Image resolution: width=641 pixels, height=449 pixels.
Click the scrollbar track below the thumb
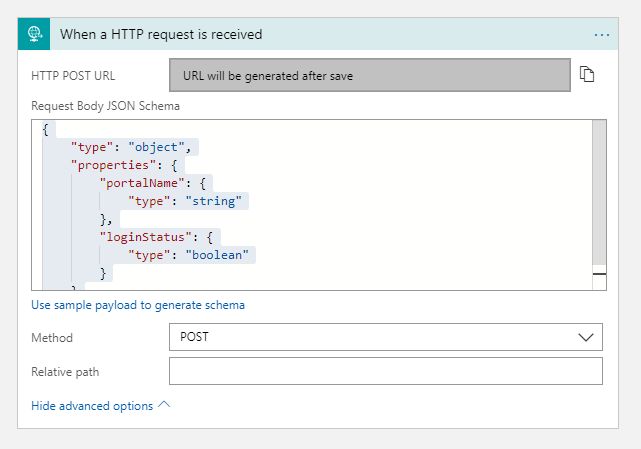[599, 282]
